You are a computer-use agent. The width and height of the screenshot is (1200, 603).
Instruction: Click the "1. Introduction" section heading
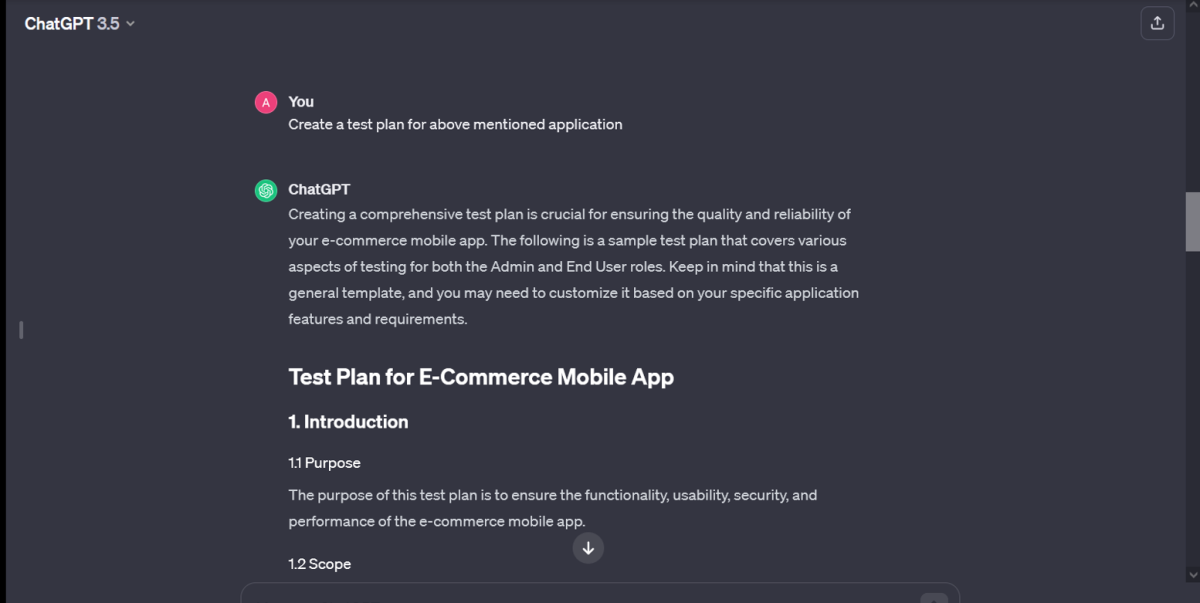point(348,422)
